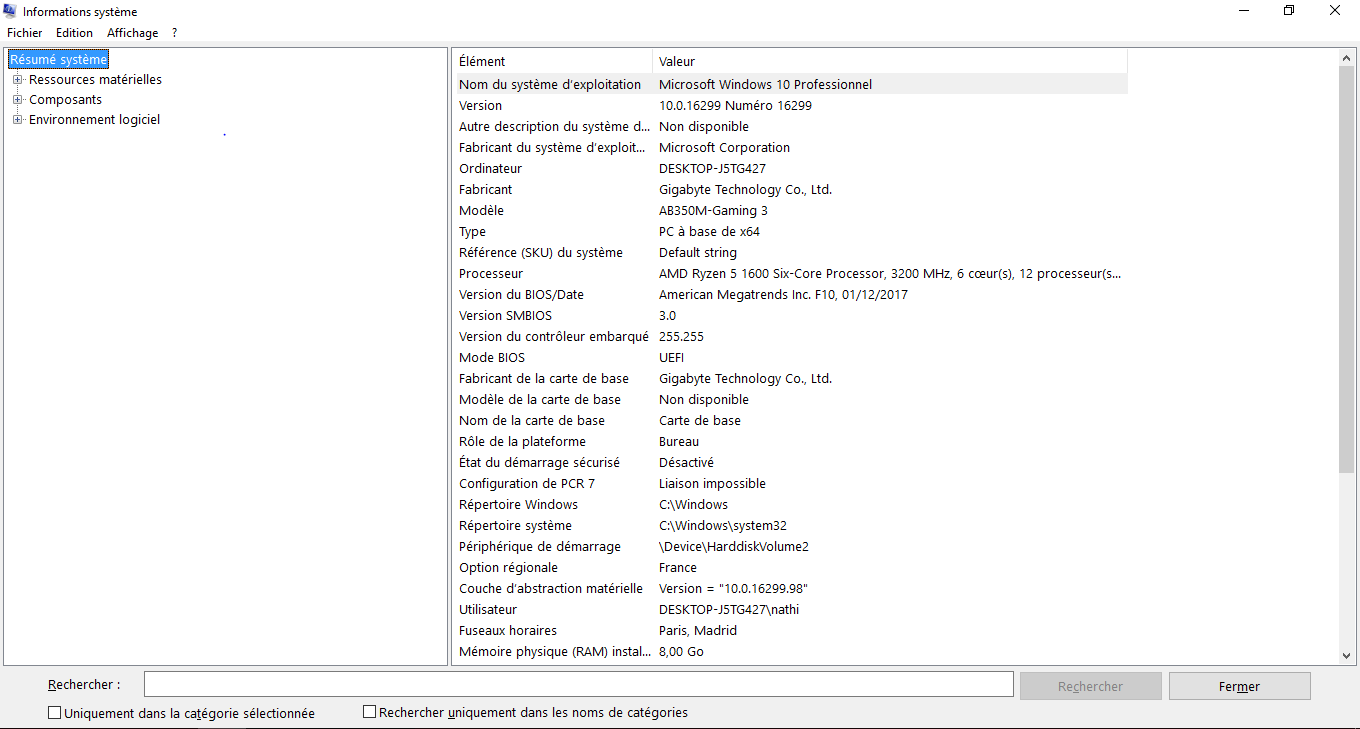Click the value PC à base de x64
Screen dimensions: 1360x729
click(x=709, y=231)
